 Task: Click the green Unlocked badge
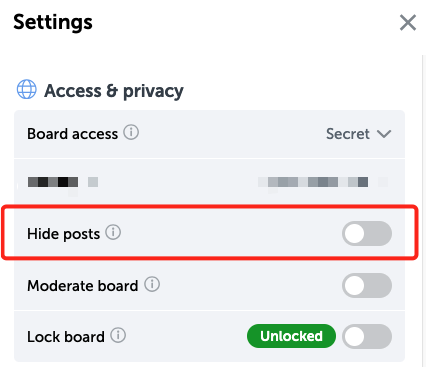291,336
